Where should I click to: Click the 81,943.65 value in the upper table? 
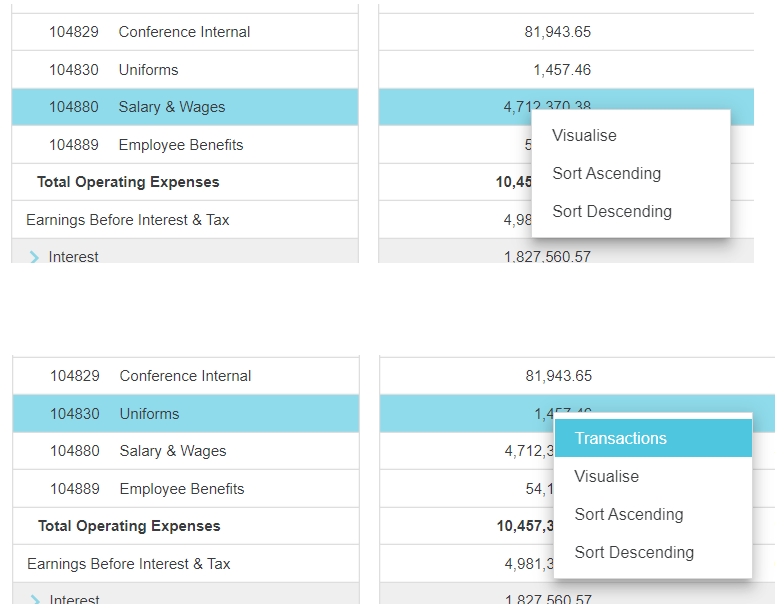click(557, 32)
